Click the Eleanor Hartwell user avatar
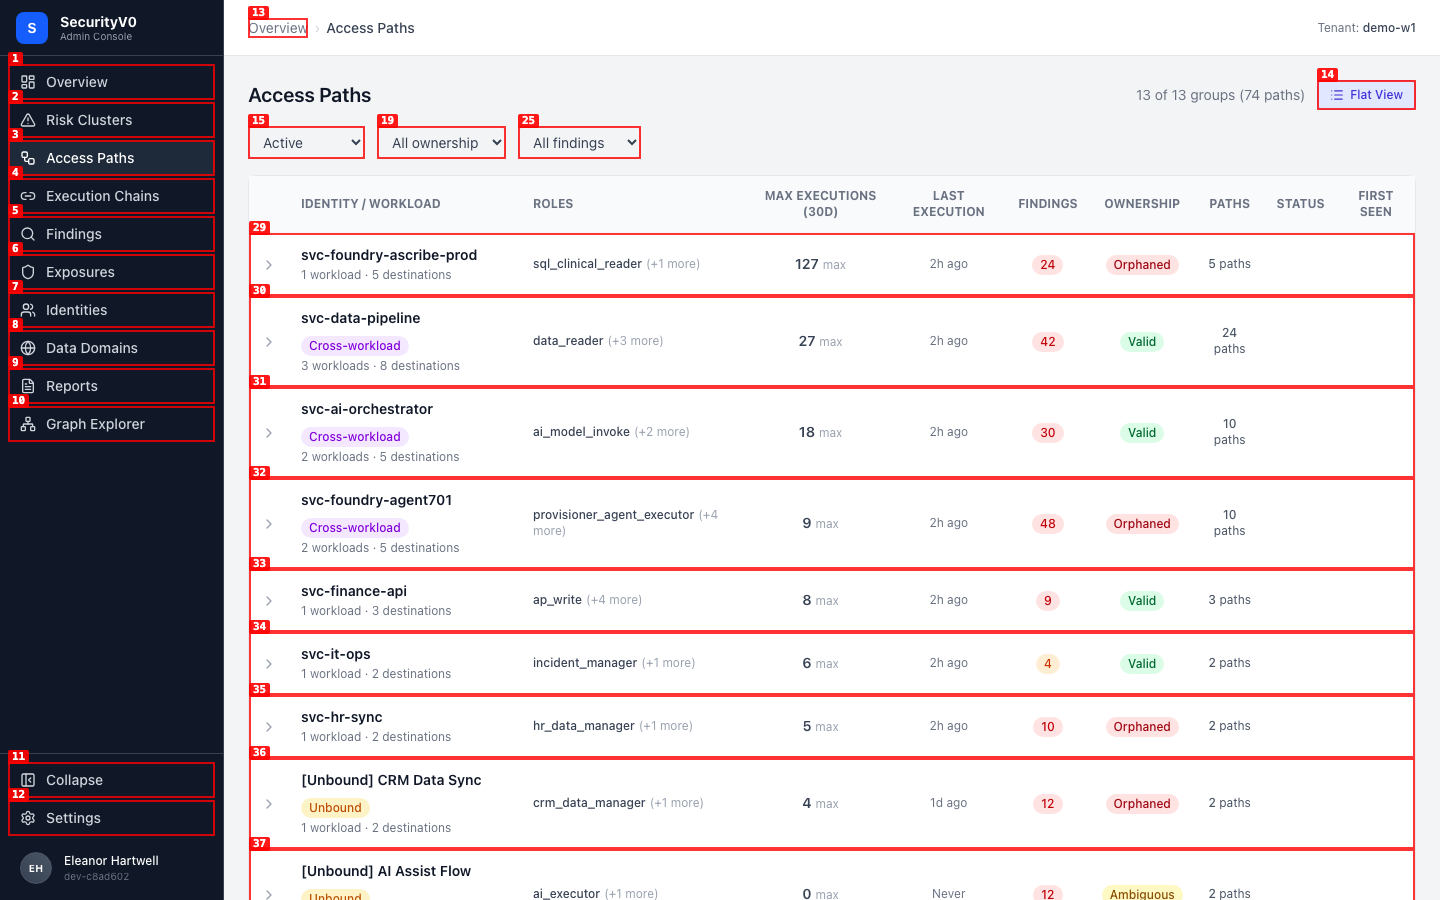Image resolution: width=1440 pixels, height=900 pixels. (x=36, y=868)
